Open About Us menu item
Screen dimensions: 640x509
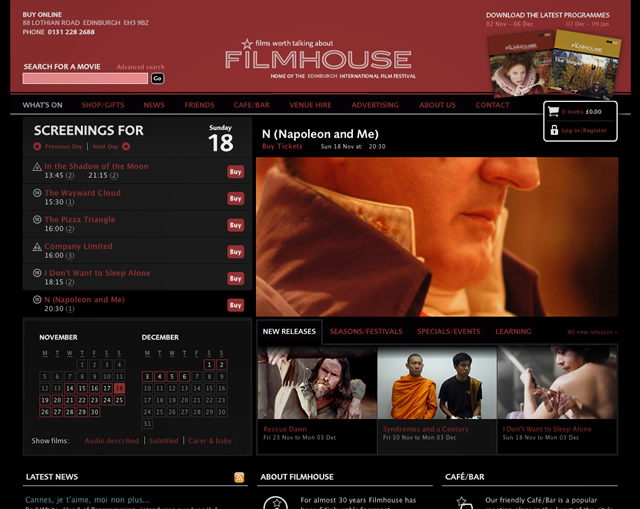point(437,105)
